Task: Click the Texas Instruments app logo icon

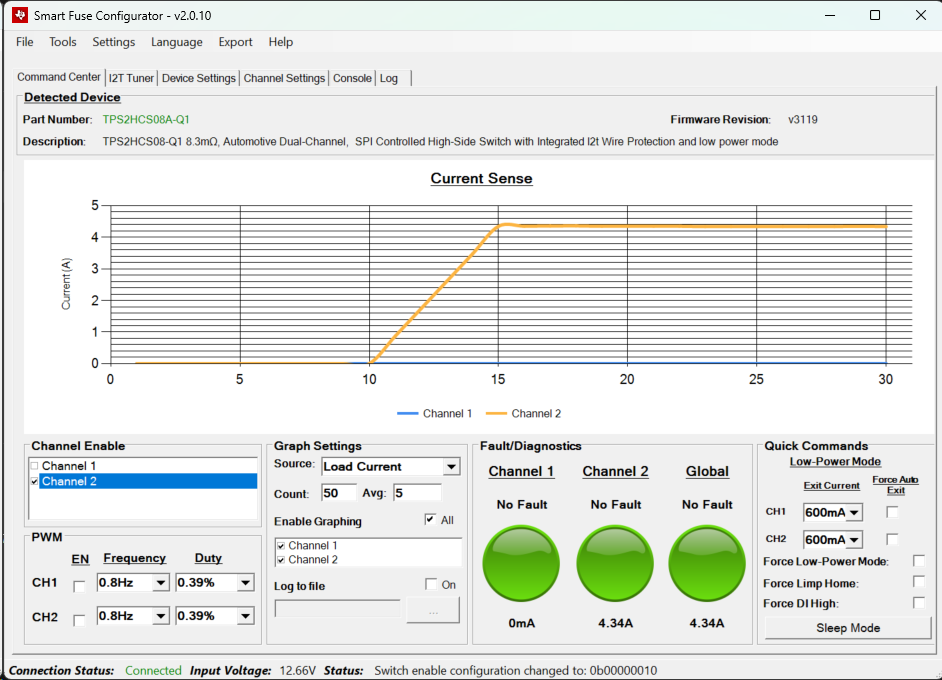Action: [x=19, y=15]
